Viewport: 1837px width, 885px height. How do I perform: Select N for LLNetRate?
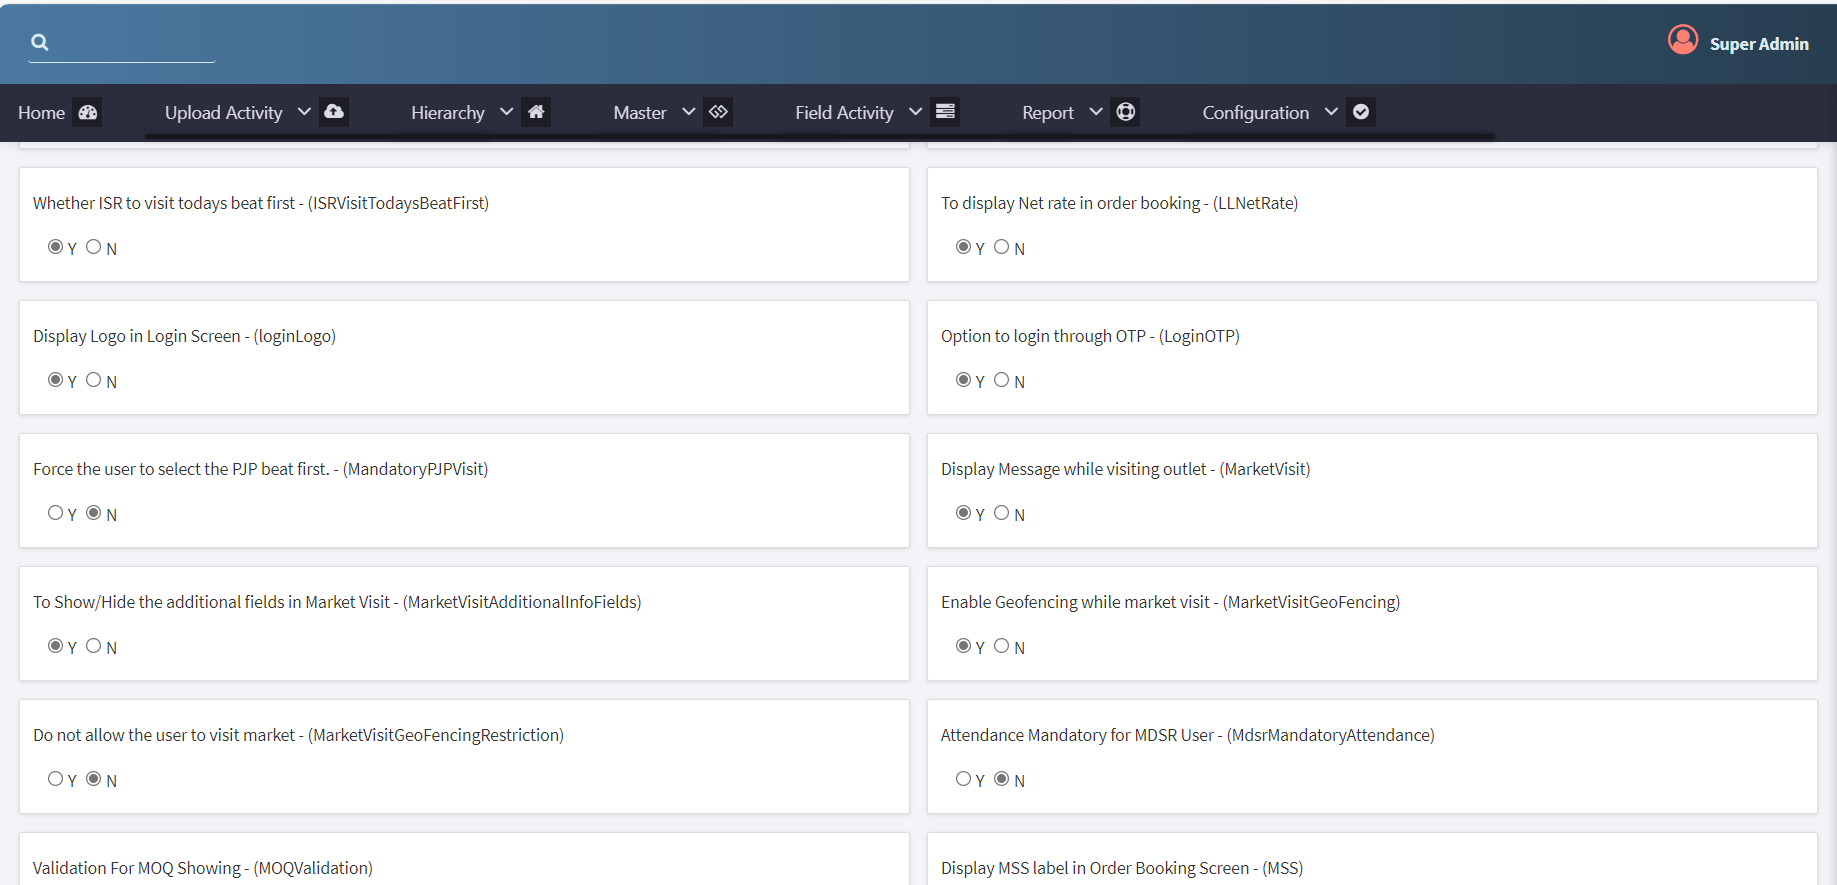pos(1002,247)
